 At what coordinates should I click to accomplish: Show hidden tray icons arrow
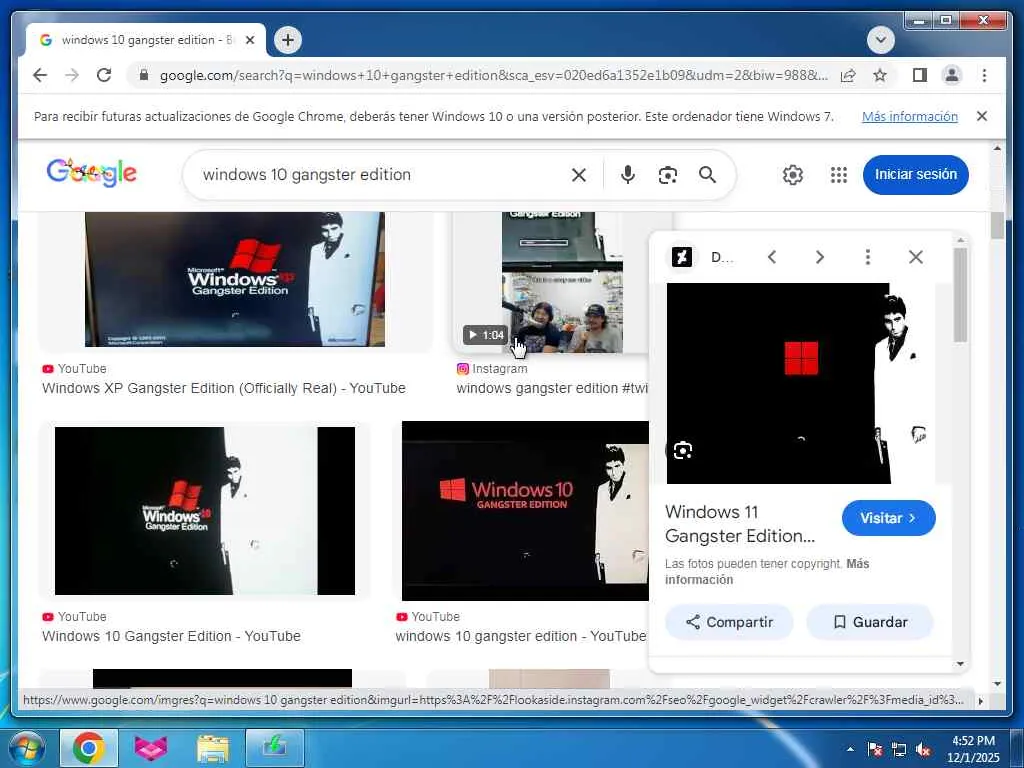click(x=850, y=749)
